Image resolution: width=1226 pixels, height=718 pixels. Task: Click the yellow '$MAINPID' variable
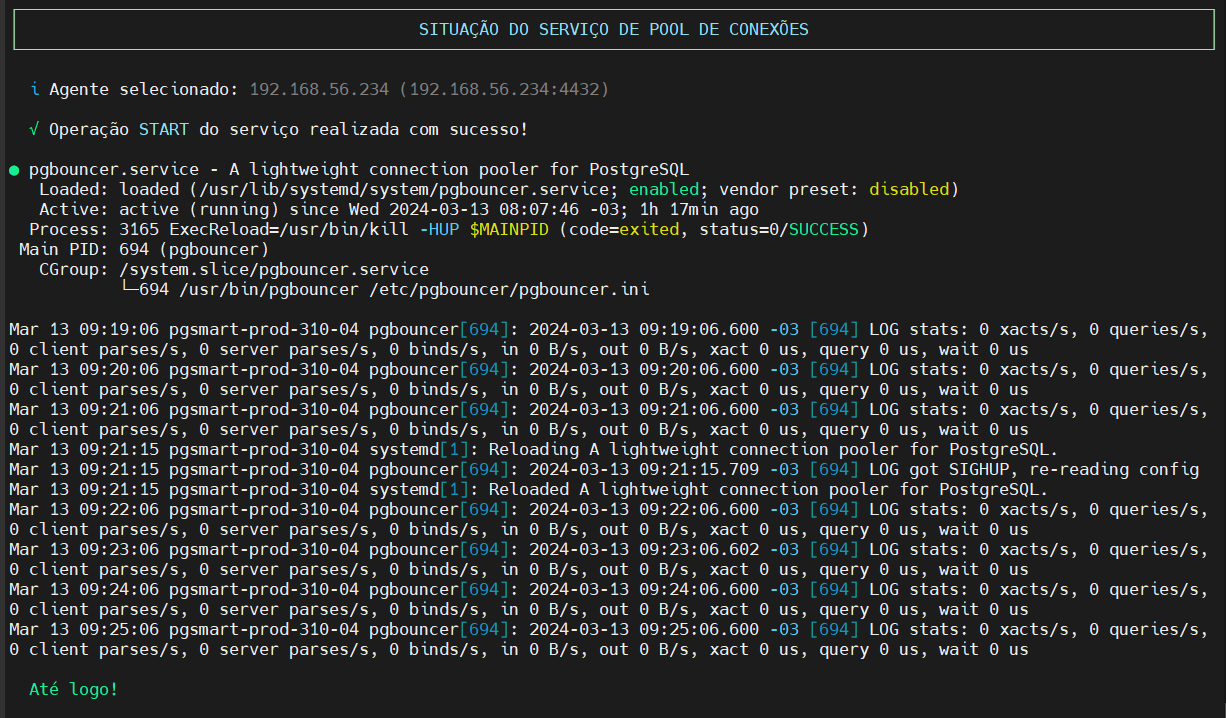[x=509, y=230]
